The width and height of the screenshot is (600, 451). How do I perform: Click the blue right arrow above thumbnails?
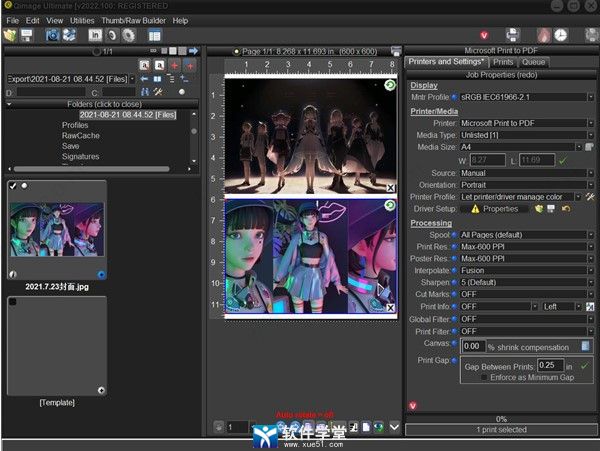click(193, 51)
